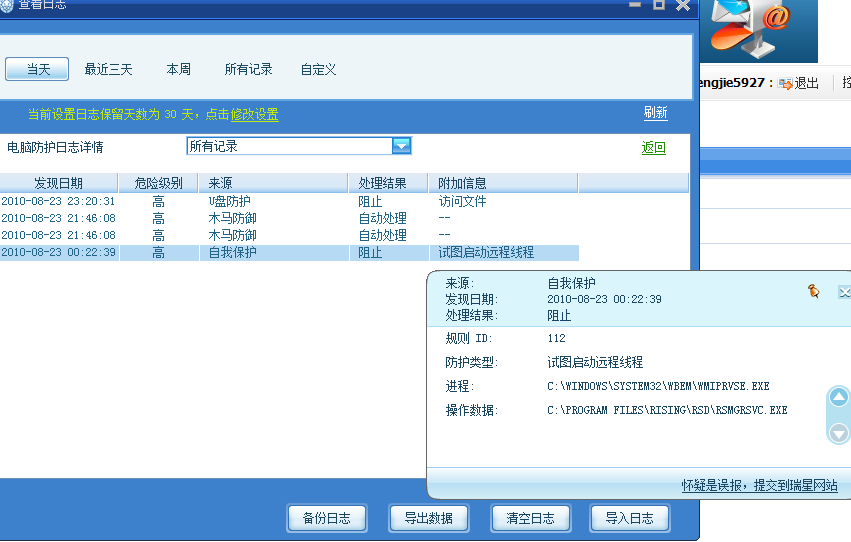Click the 所有记录 combo box field
The width and height of the screenshot is (851, 542).
[299, 146]
